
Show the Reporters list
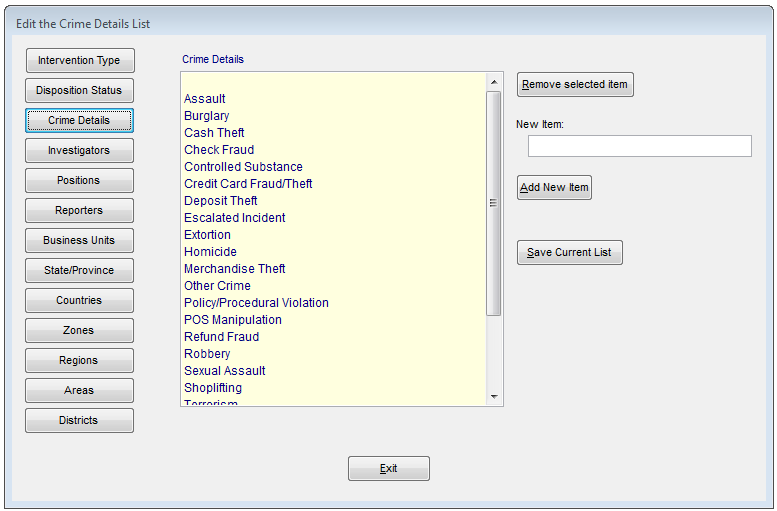pos(79,210)
